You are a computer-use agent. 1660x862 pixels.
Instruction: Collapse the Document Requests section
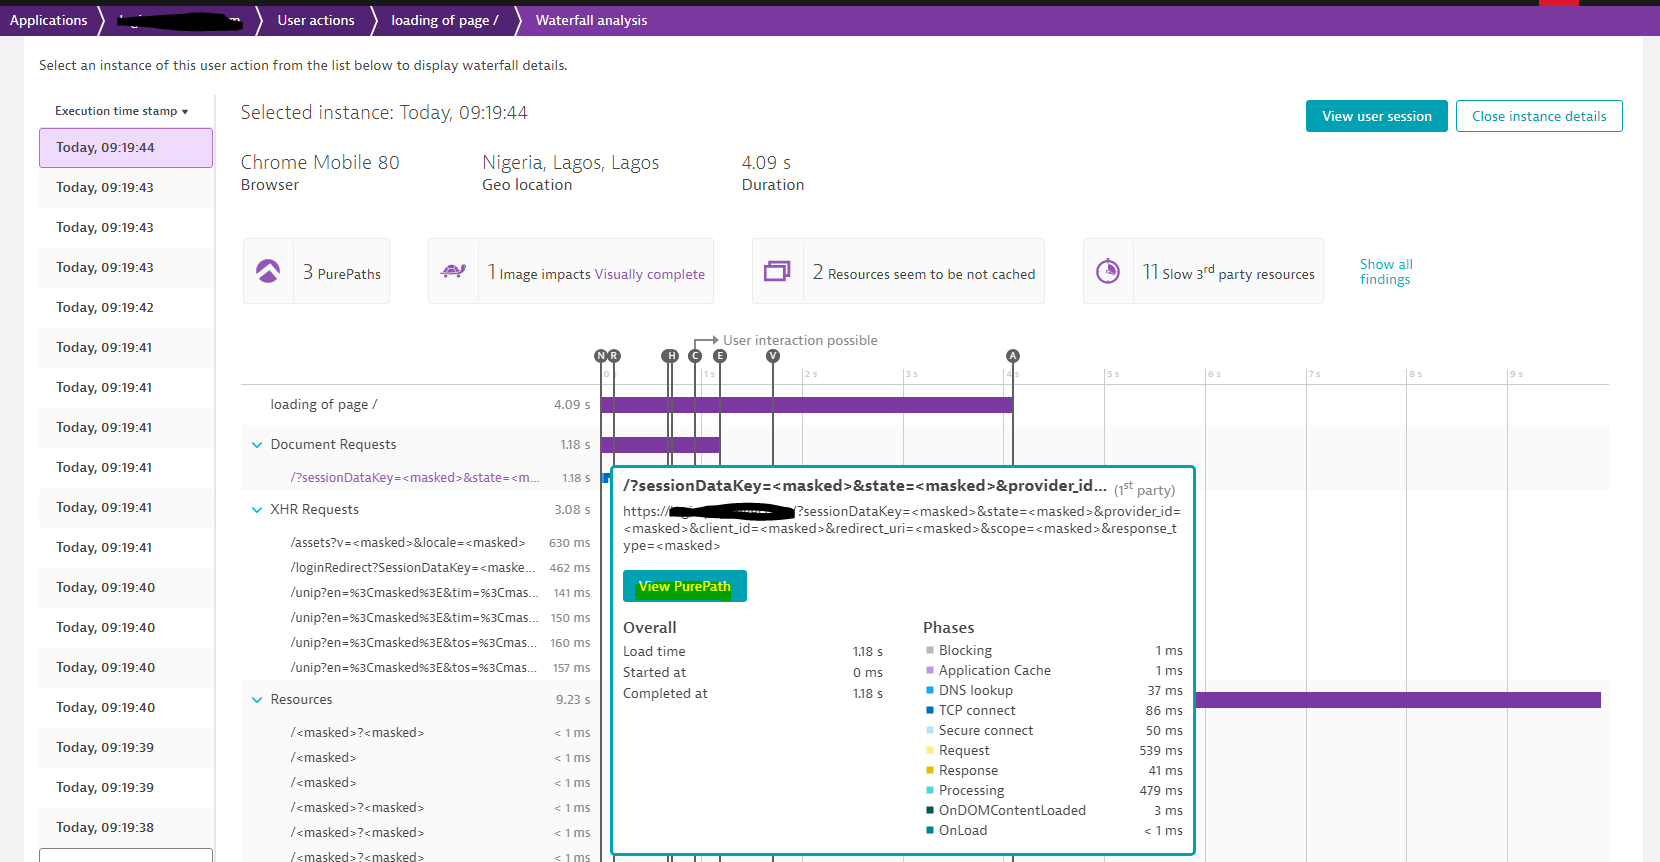tap(257, 445)
